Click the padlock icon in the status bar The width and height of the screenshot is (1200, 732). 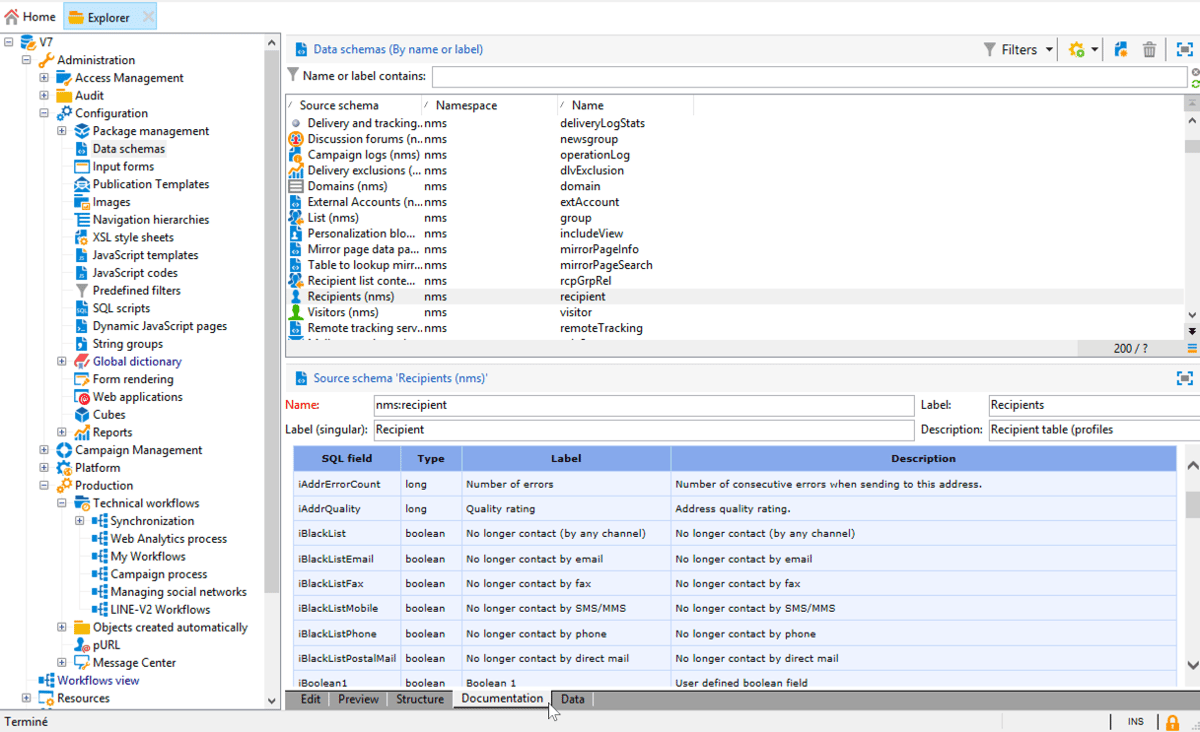(1171, 721)
